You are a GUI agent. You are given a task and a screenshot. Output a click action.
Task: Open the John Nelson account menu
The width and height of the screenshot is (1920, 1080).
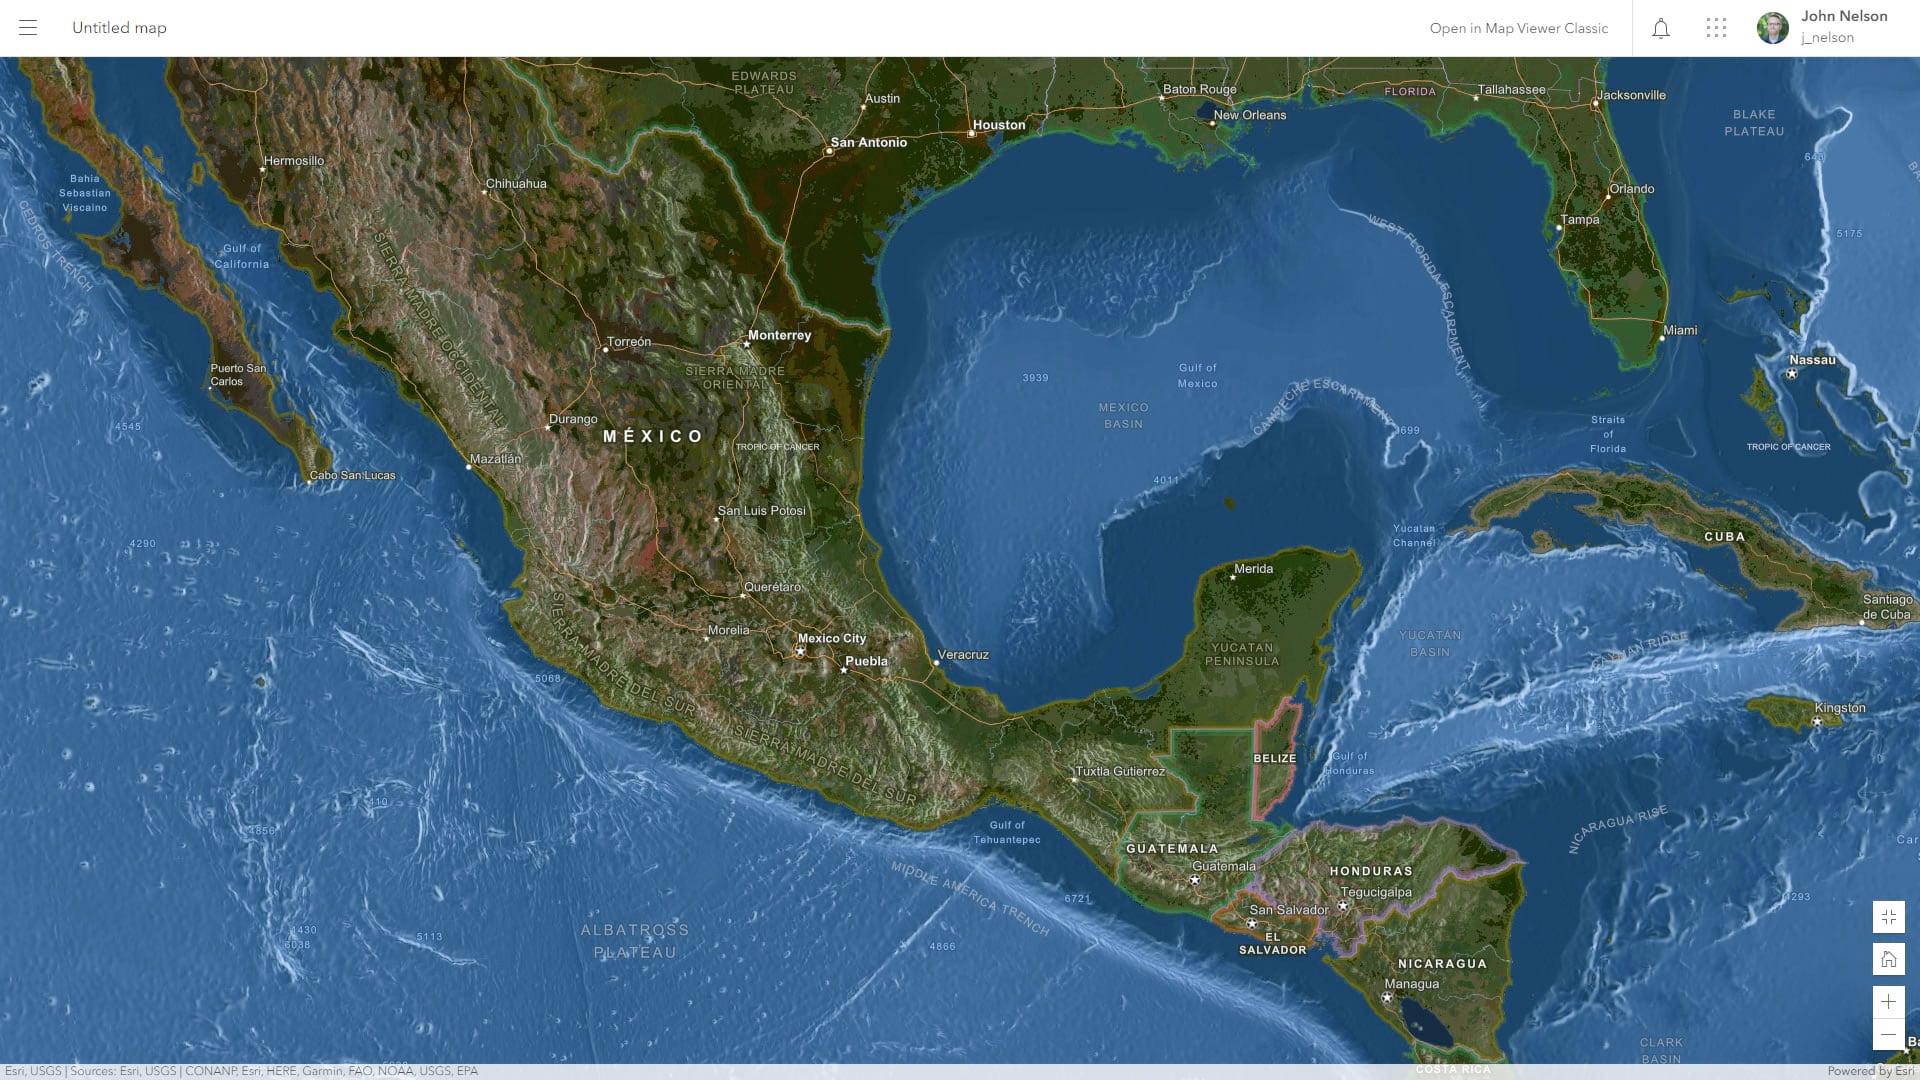[1843, 27]
